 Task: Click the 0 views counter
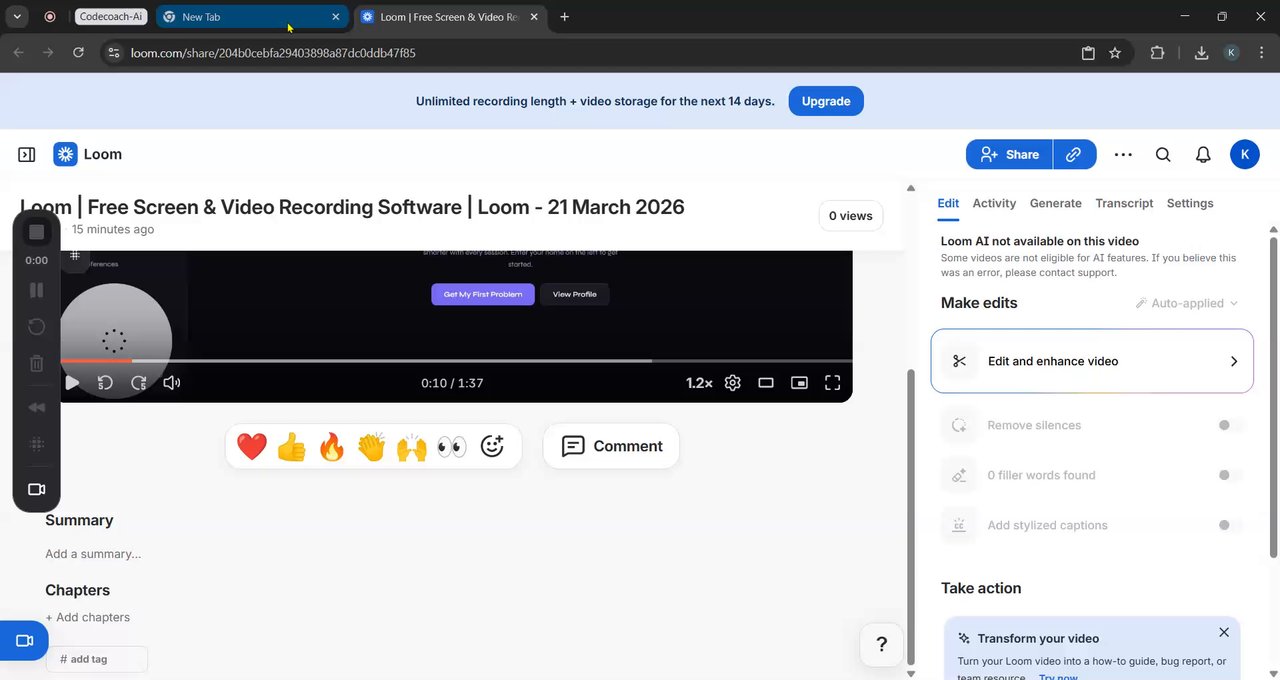[850, 215]
